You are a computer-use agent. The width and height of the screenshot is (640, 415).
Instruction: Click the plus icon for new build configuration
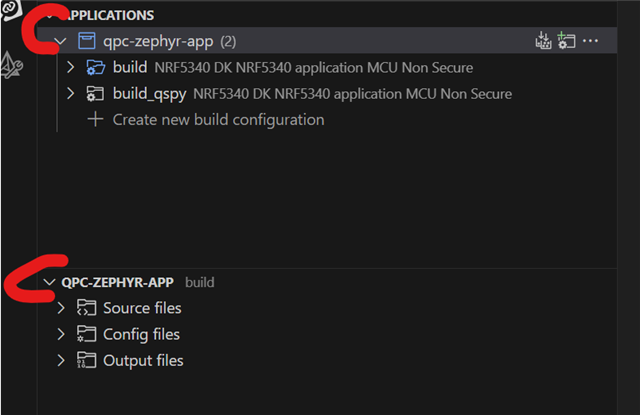95,120
